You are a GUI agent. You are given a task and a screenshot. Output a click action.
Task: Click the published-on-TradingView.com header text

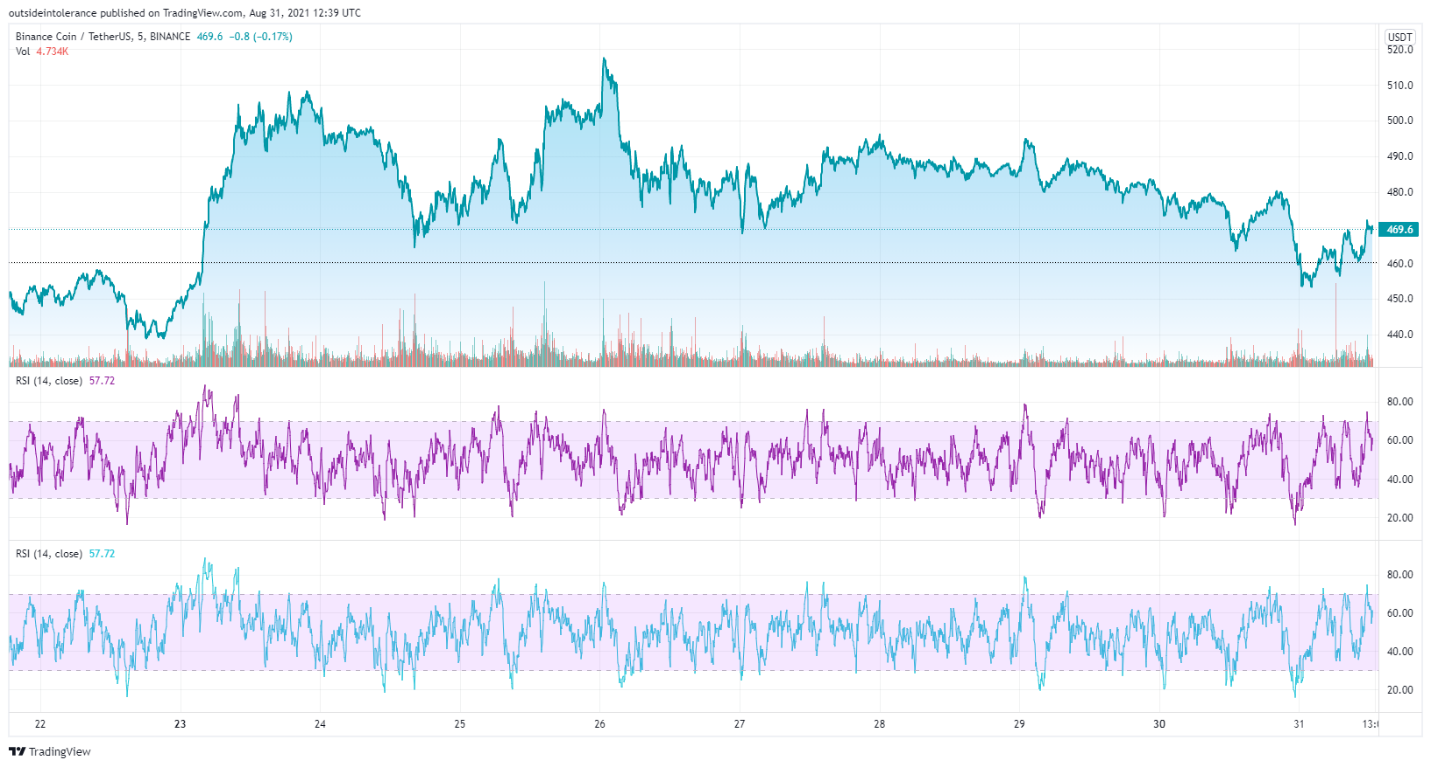click(185, 13)
